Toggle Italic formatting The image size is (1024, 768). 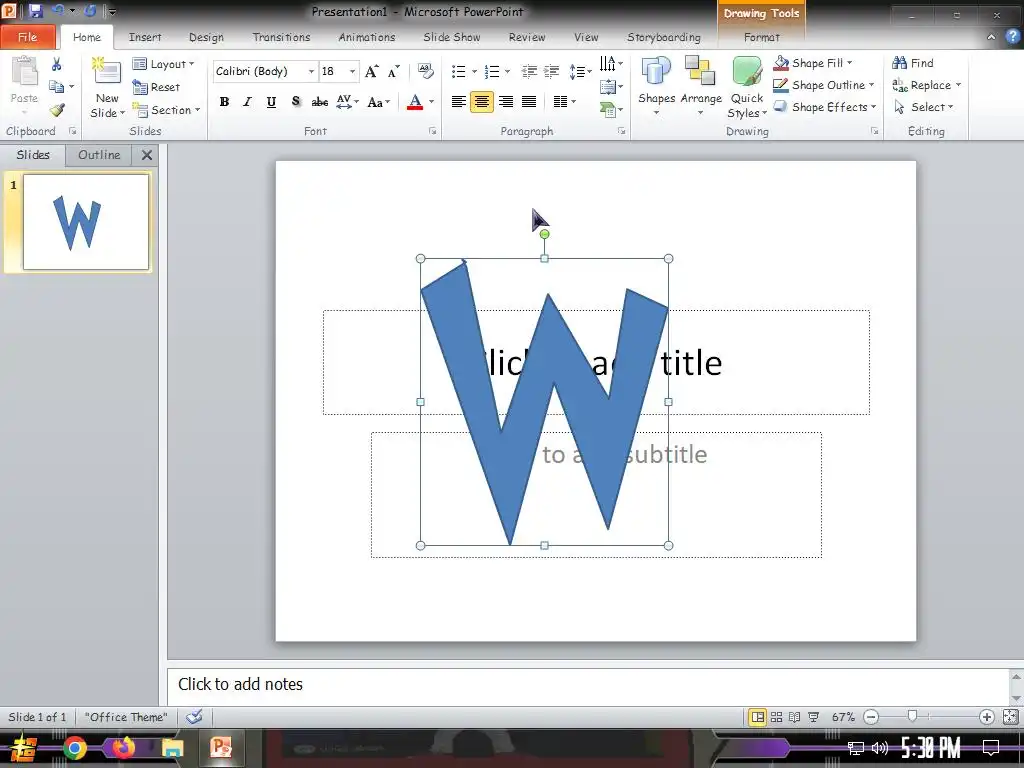coord(247,101)
